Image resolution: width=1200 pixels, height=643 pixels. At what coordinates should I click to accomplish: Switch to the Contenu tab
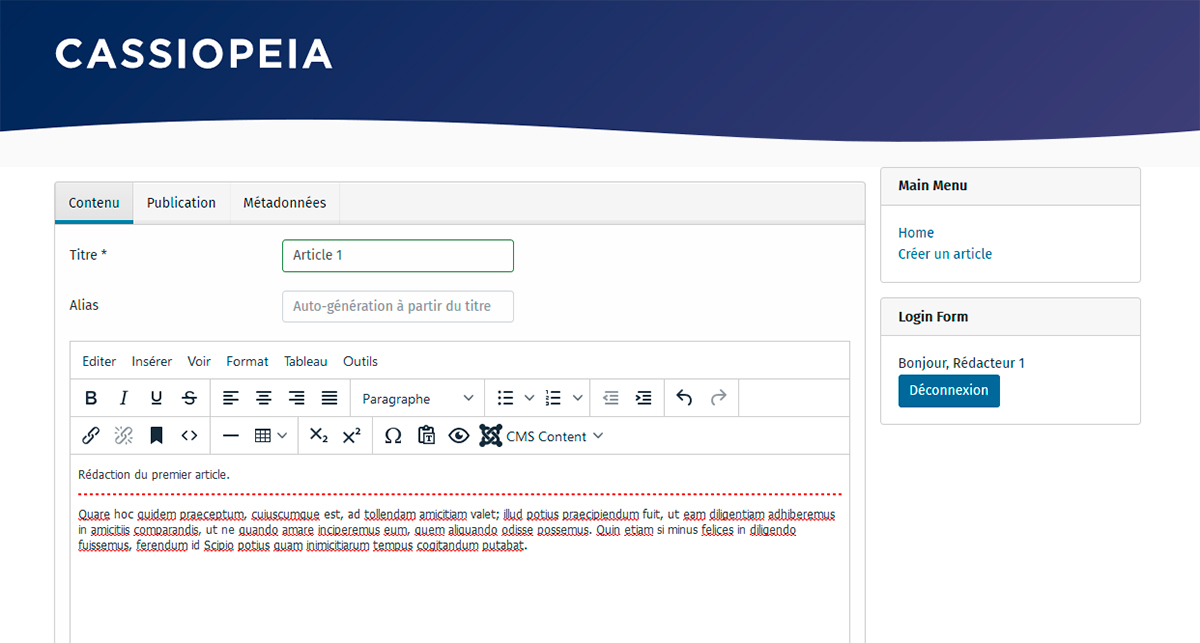point(94,202)
